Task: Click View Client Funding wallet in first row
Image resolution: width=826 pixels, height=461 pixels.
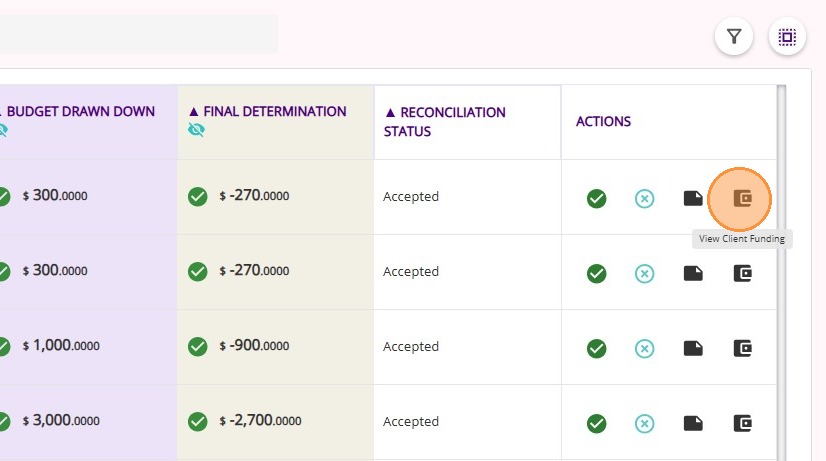Action: click(x=741, y=198)
